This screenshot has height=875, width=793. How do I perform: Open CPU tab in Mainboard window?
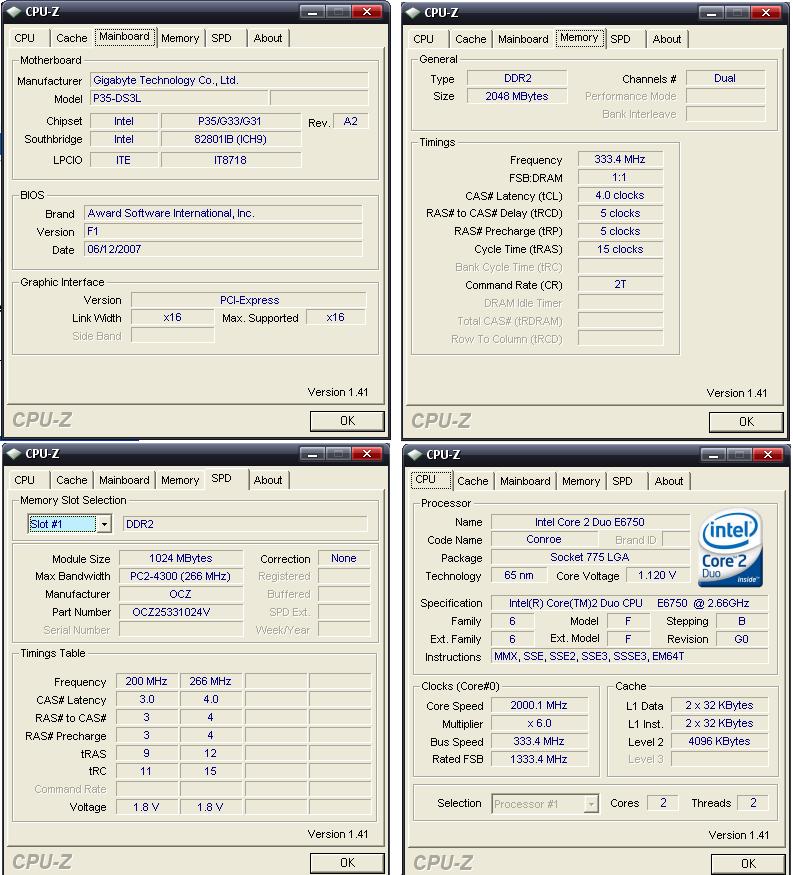coord(25,38)
